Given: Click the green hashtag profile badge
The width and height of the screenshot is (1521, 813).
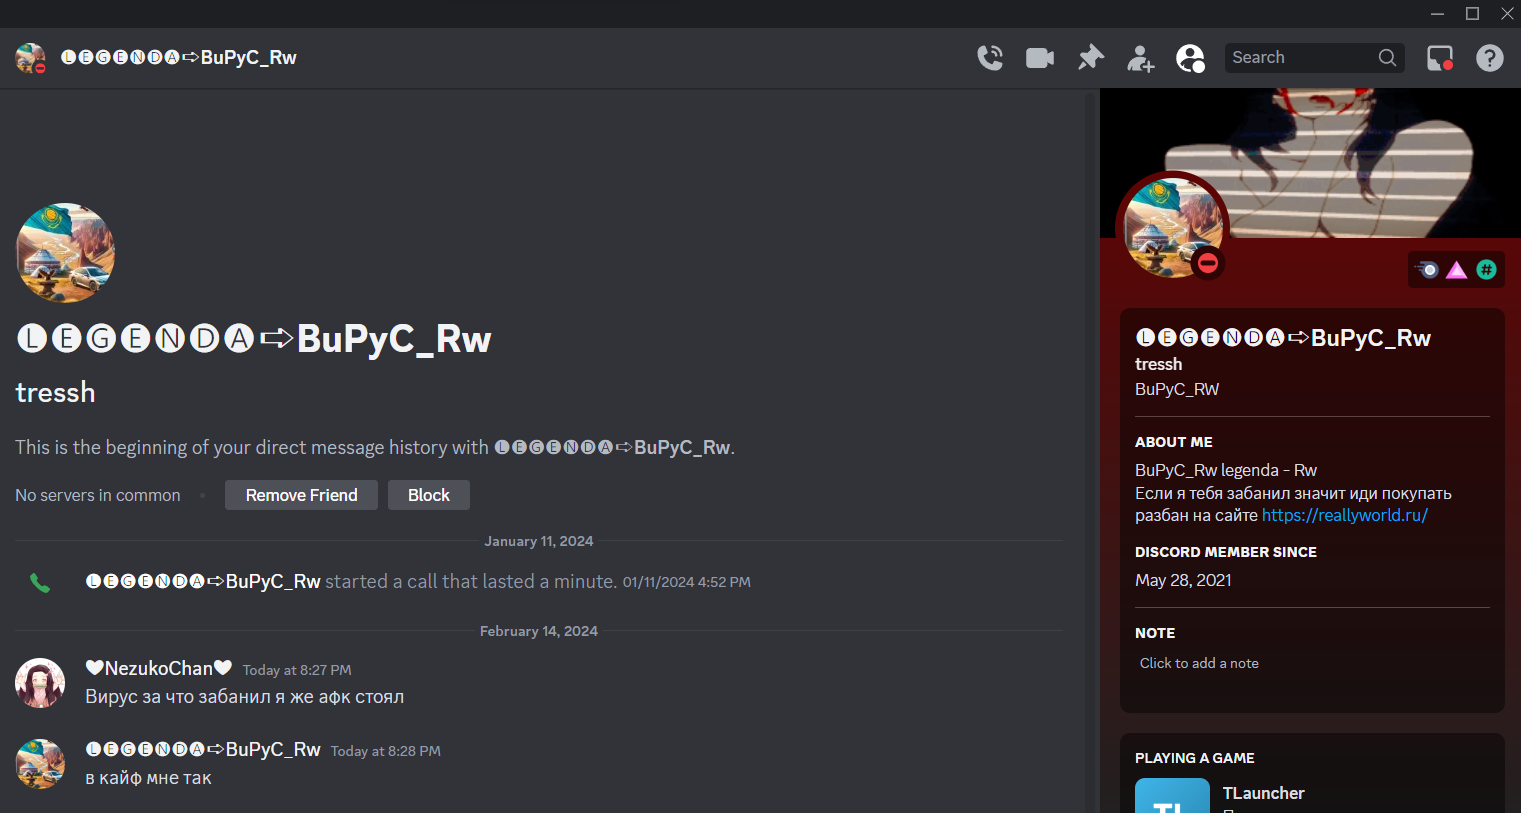Looking at the screenshot, I should 1487,270.
